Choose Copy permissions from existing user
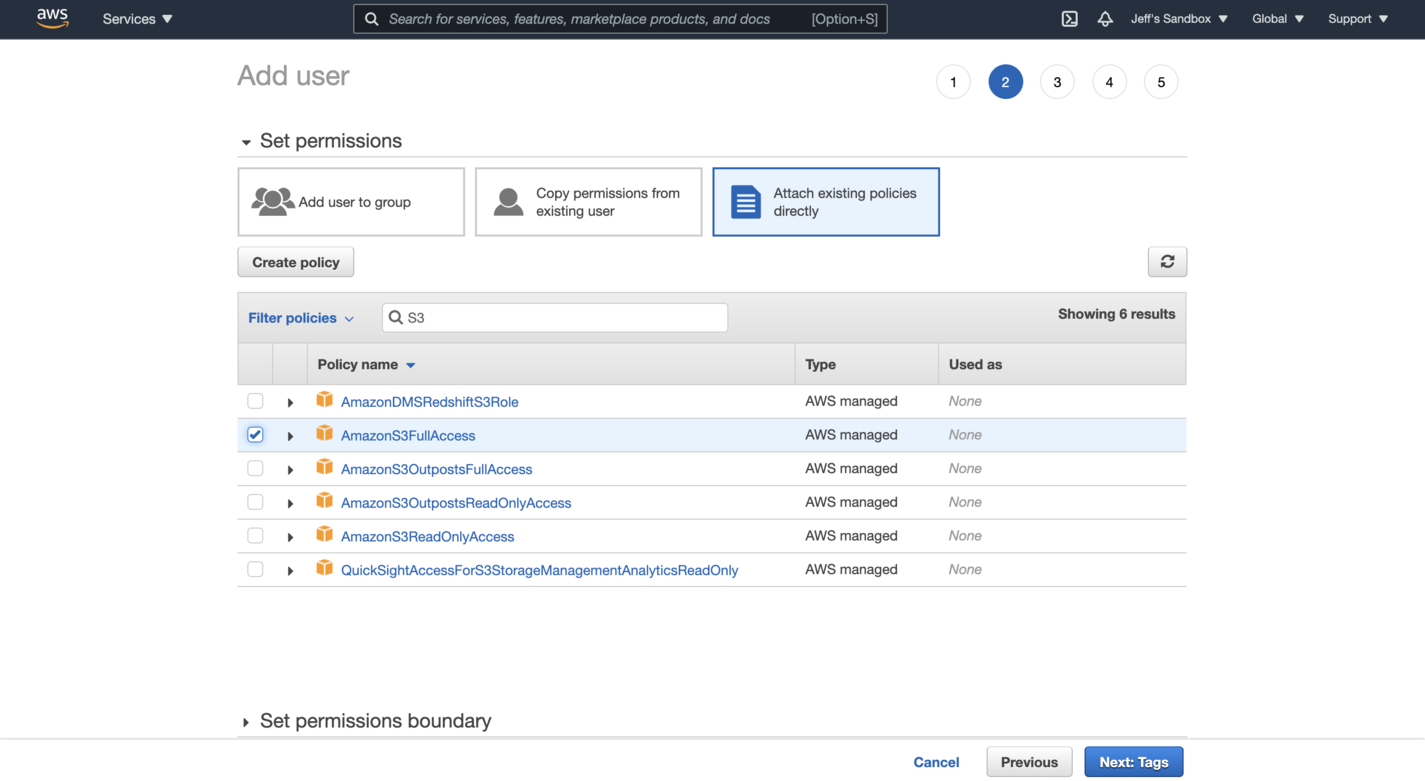The image size is (1425, 781). click(x=588, y=201)
